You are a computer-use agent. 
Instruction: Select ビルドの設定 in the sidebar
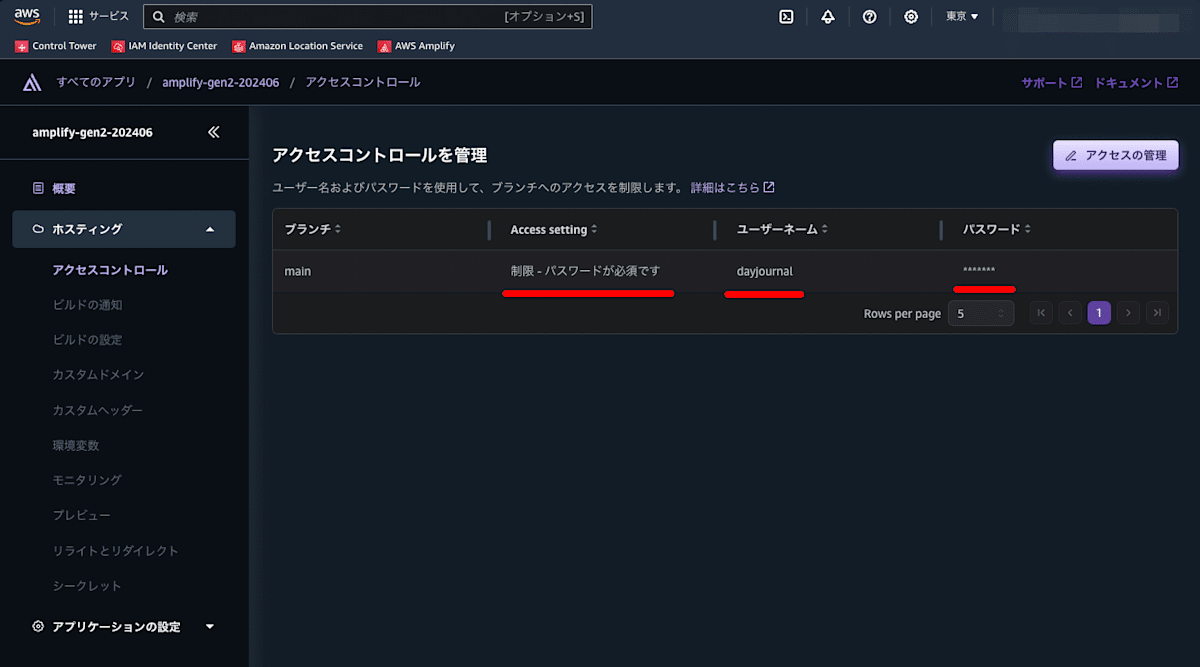87,340
